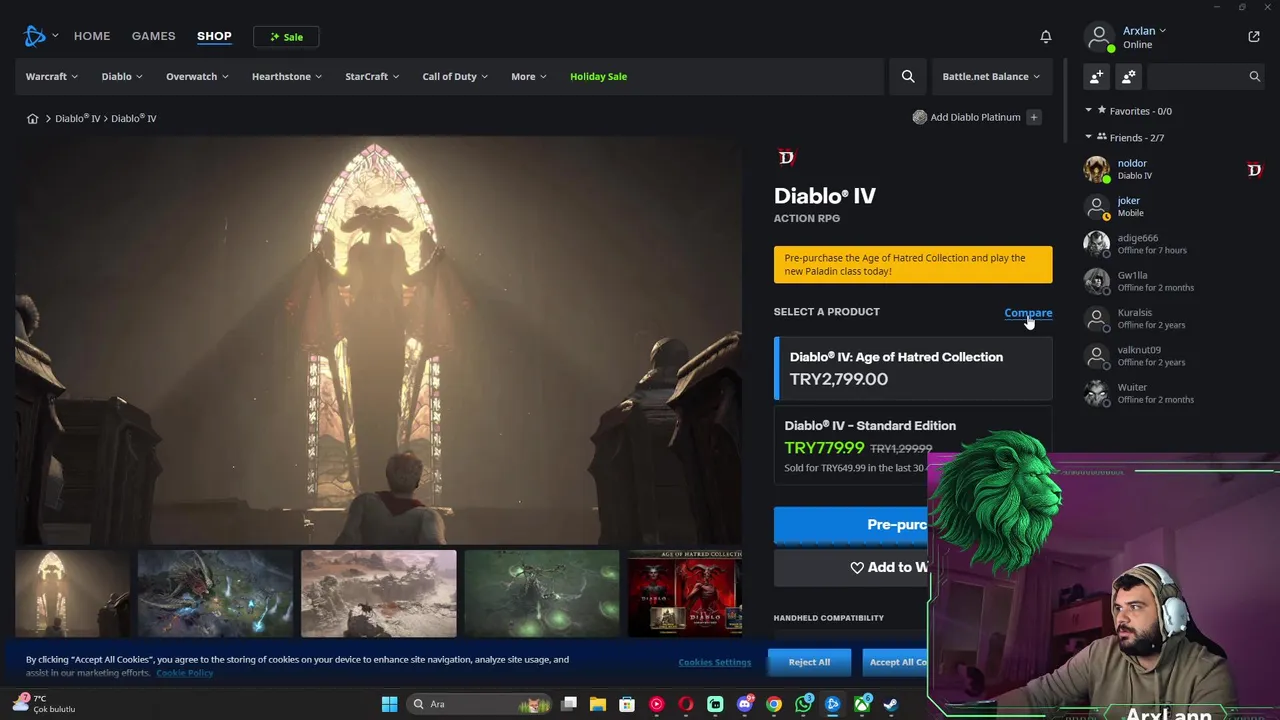Screen dimensions: 1280x720
Task: Open Task View from taskbar
Action: click(x=568, y=704)
